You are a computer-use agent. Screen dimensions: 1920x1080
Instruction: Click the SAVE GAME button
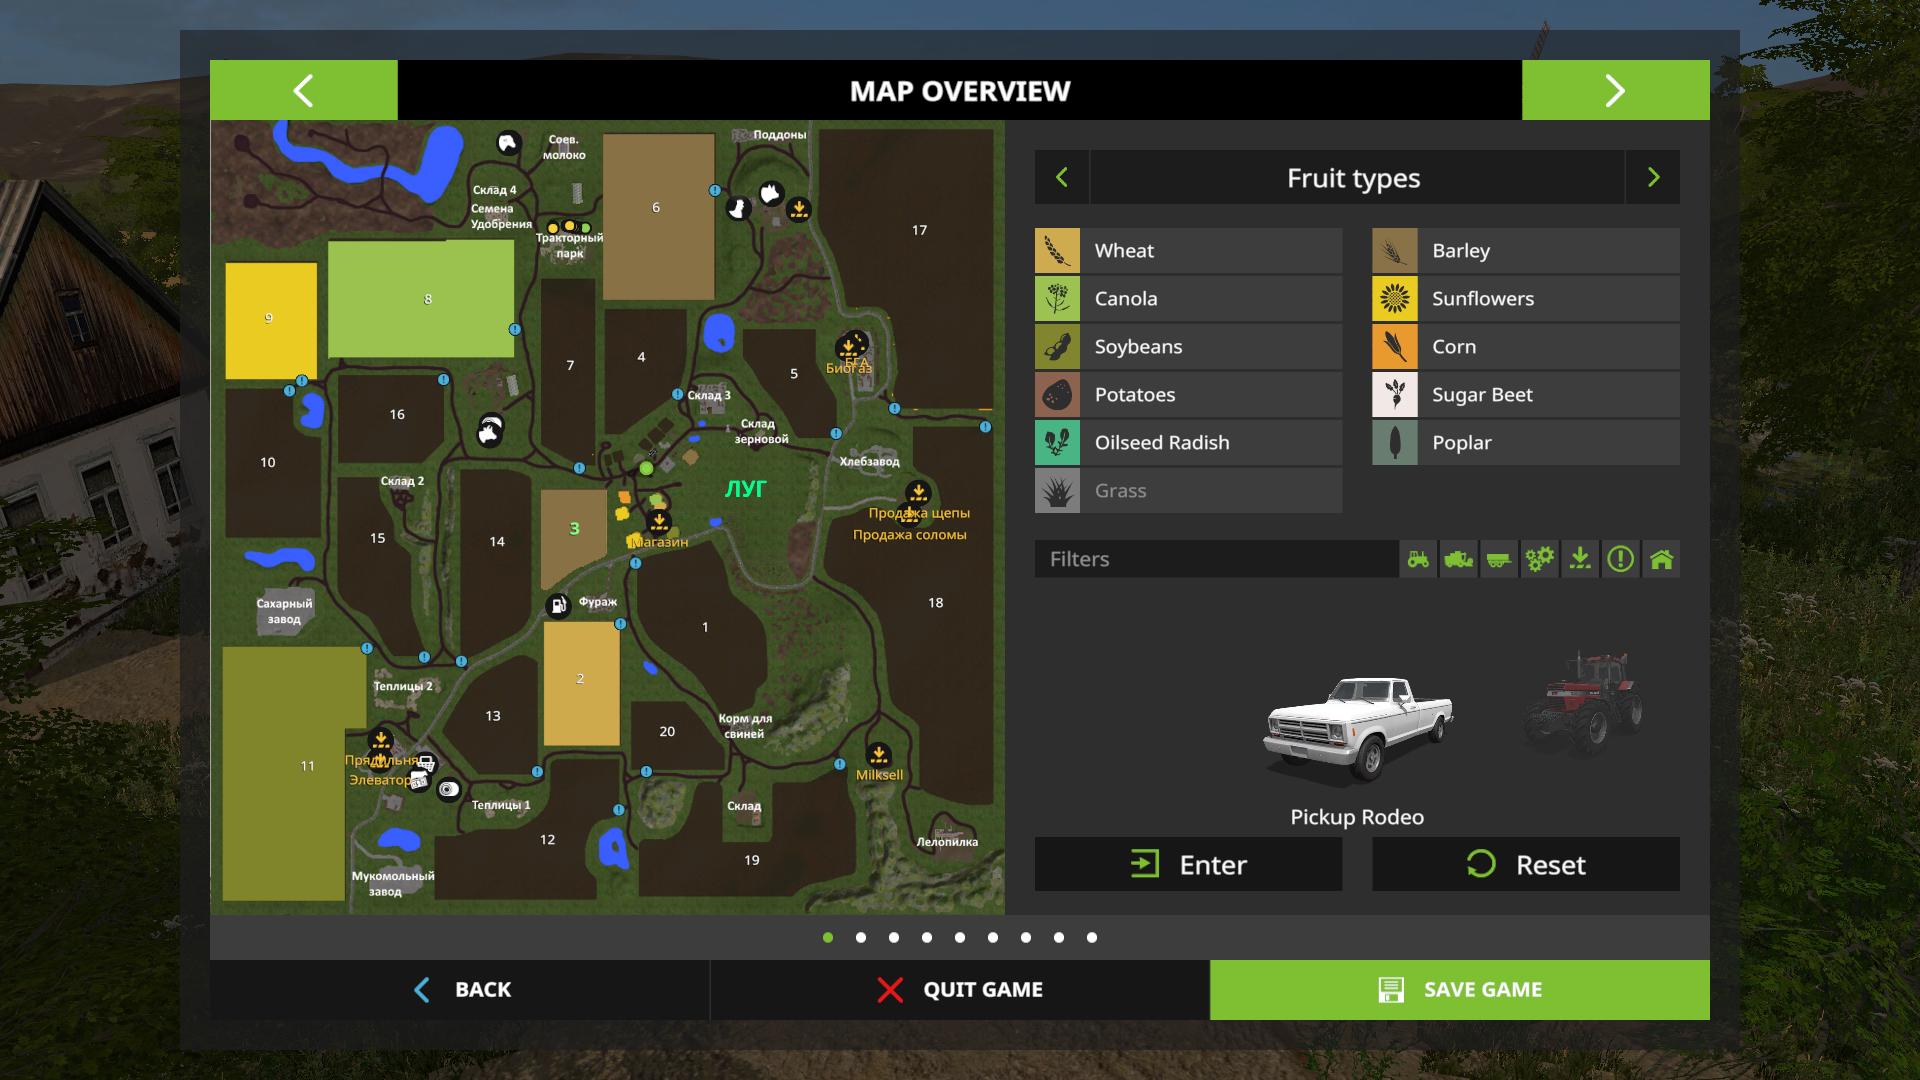coord(1459,990)
